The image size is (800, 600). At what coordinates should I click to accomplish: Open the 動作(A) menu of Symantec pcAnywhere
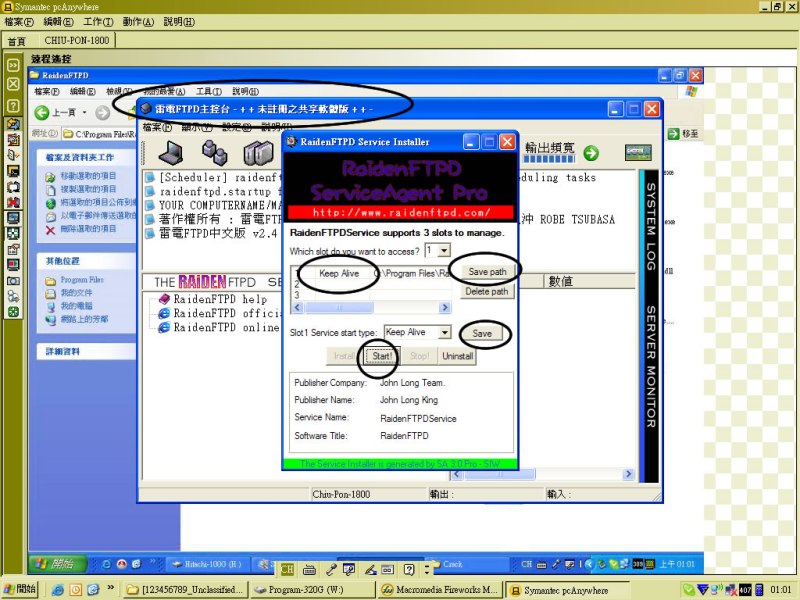pyautogui.click(x=138, y=22)
